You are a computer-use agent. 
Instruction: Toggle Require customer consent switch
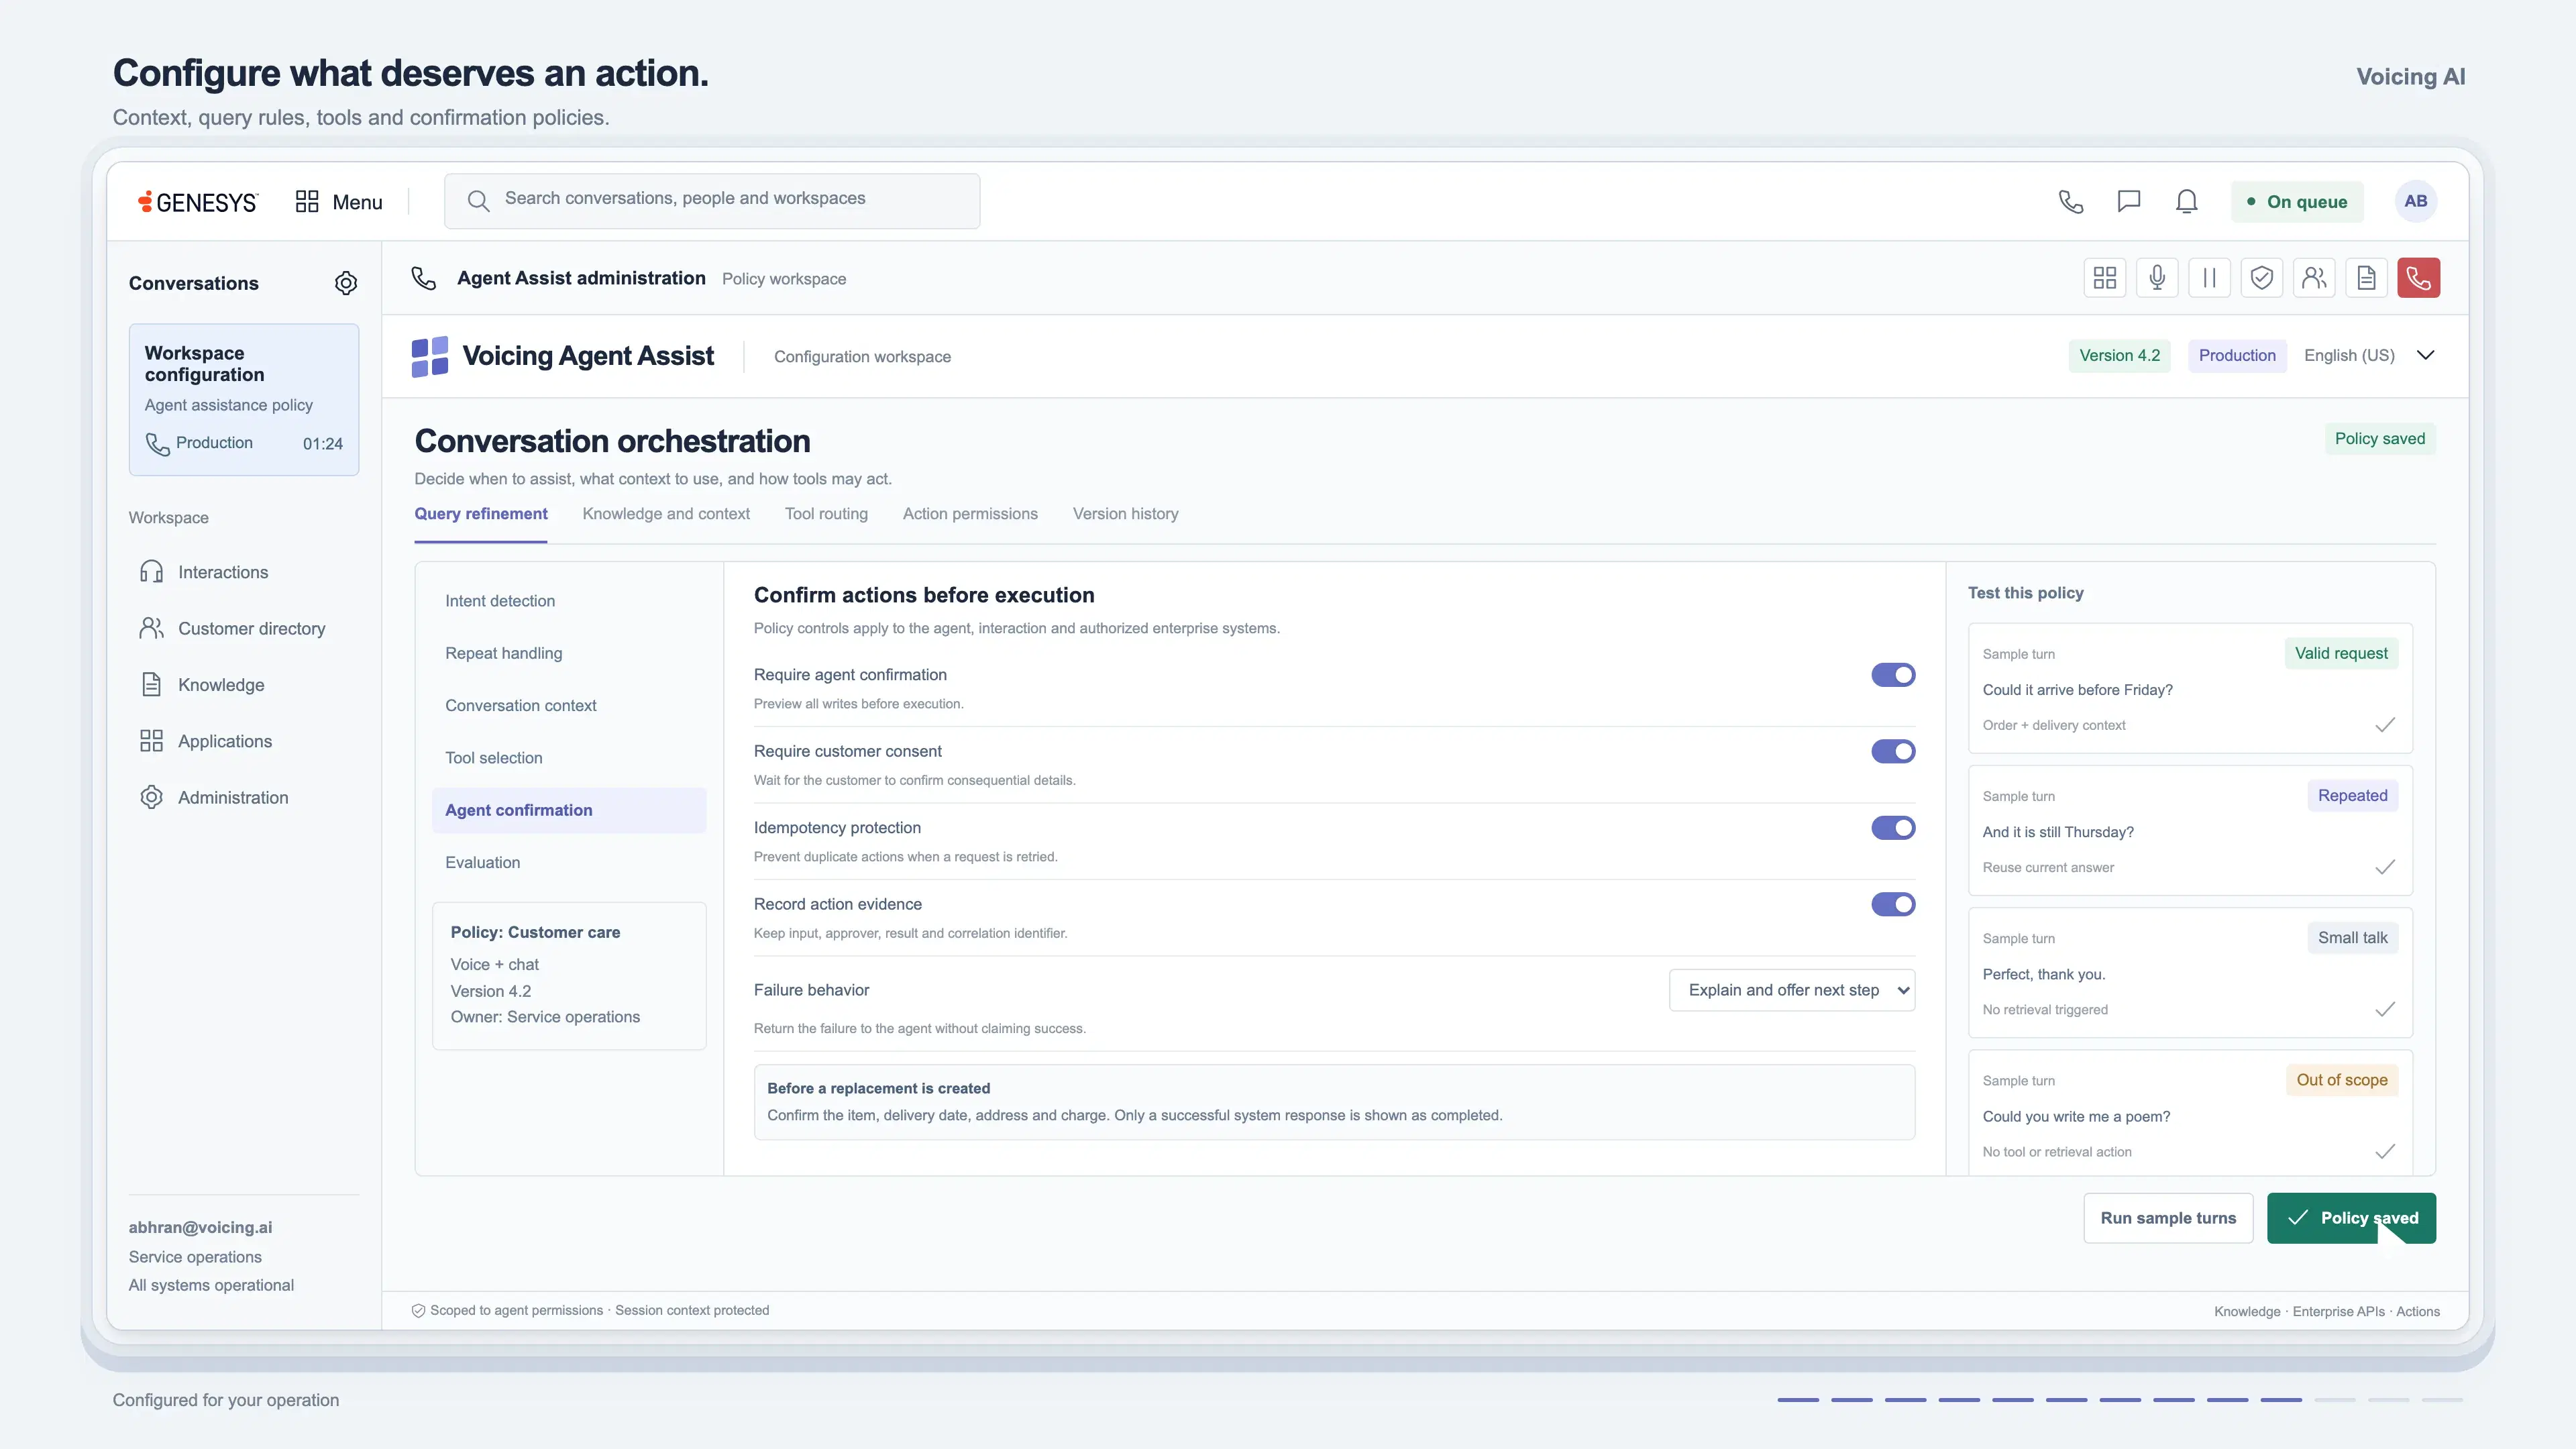pyautogui.click(x=1893, y=752)
